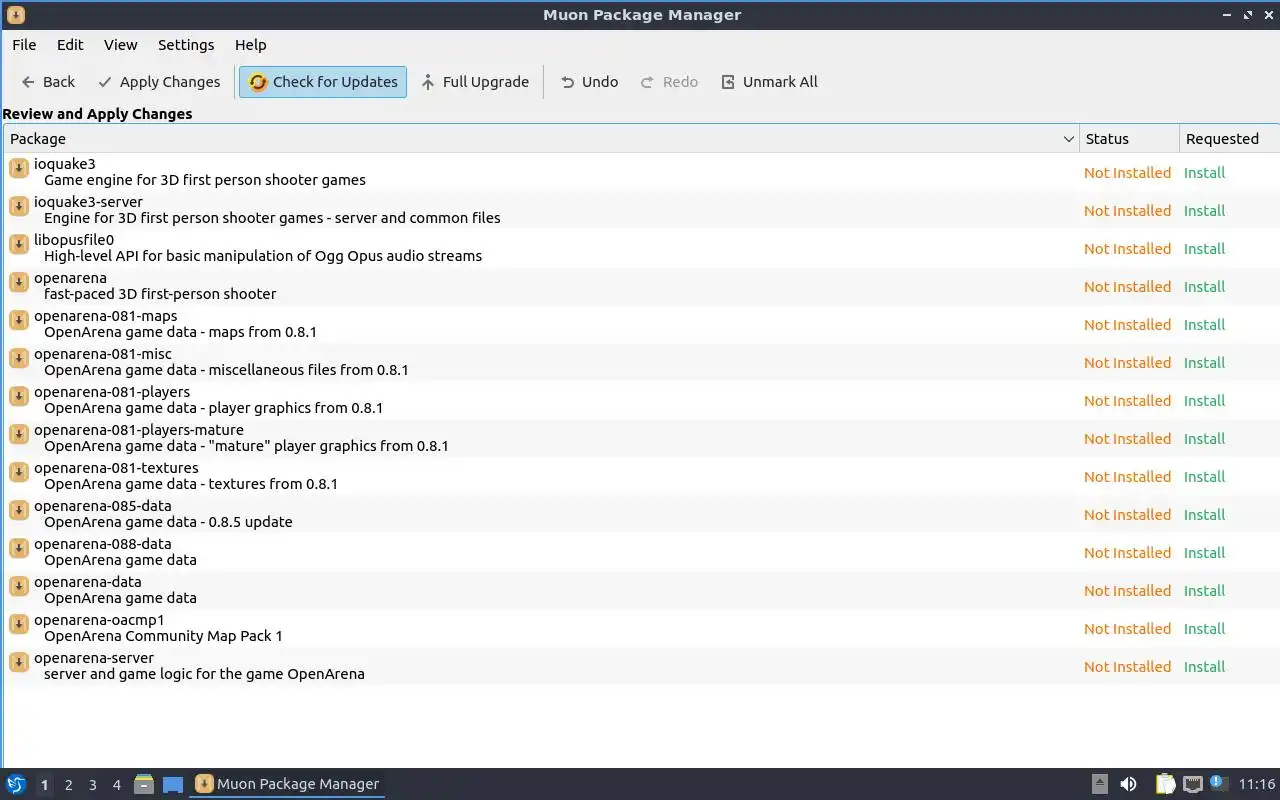This screenshot has height=800, width=1280.
Task: Click the openarena-081-maps package icon
Action: tap(18, 320)
